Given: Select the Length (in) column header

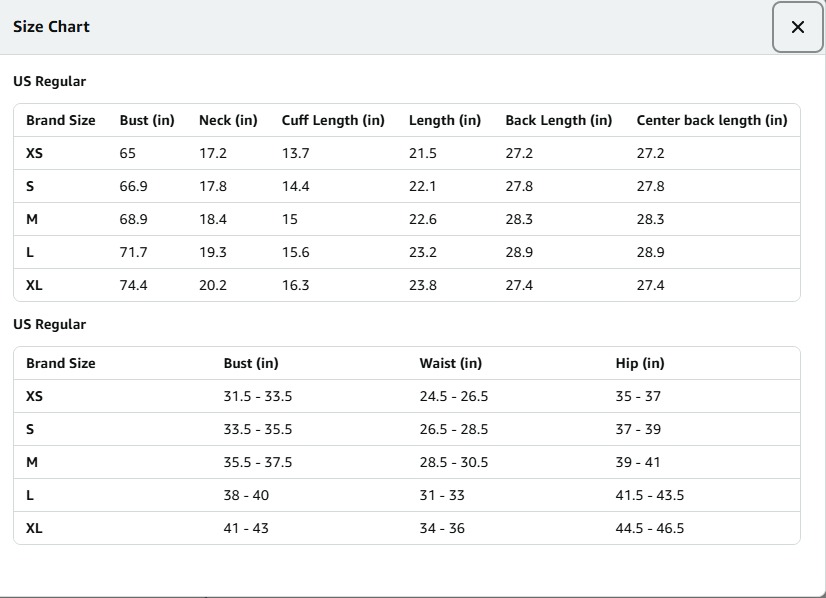Looking at the screenshot, I should click(444, 120).
